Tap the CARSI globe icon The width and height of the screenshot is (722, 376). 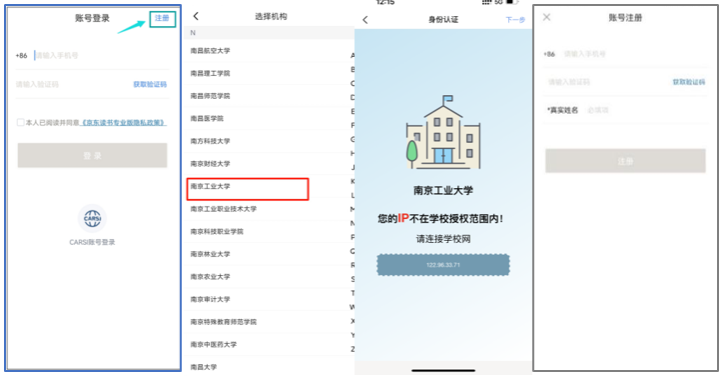(93, 219)
